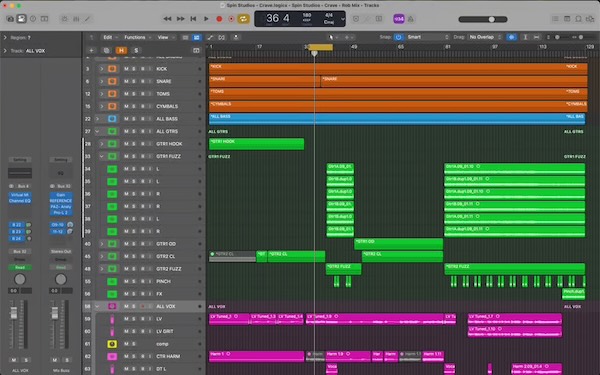Collapse the GTR1 FUZZ track stack
Viewport: 600px width, 375px height.
point(102,156)
